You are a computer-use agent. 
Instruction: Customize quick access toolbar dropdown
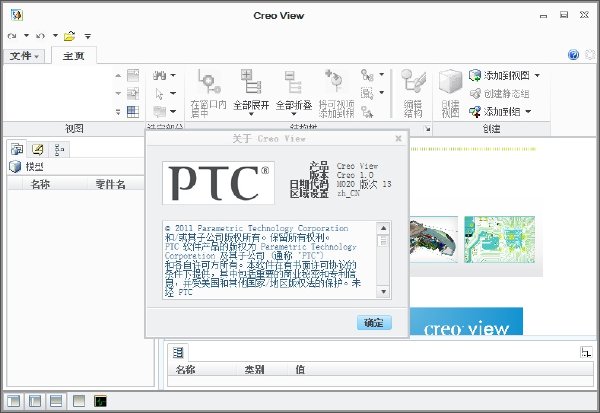pyautogui.click(x=88, y=36)
